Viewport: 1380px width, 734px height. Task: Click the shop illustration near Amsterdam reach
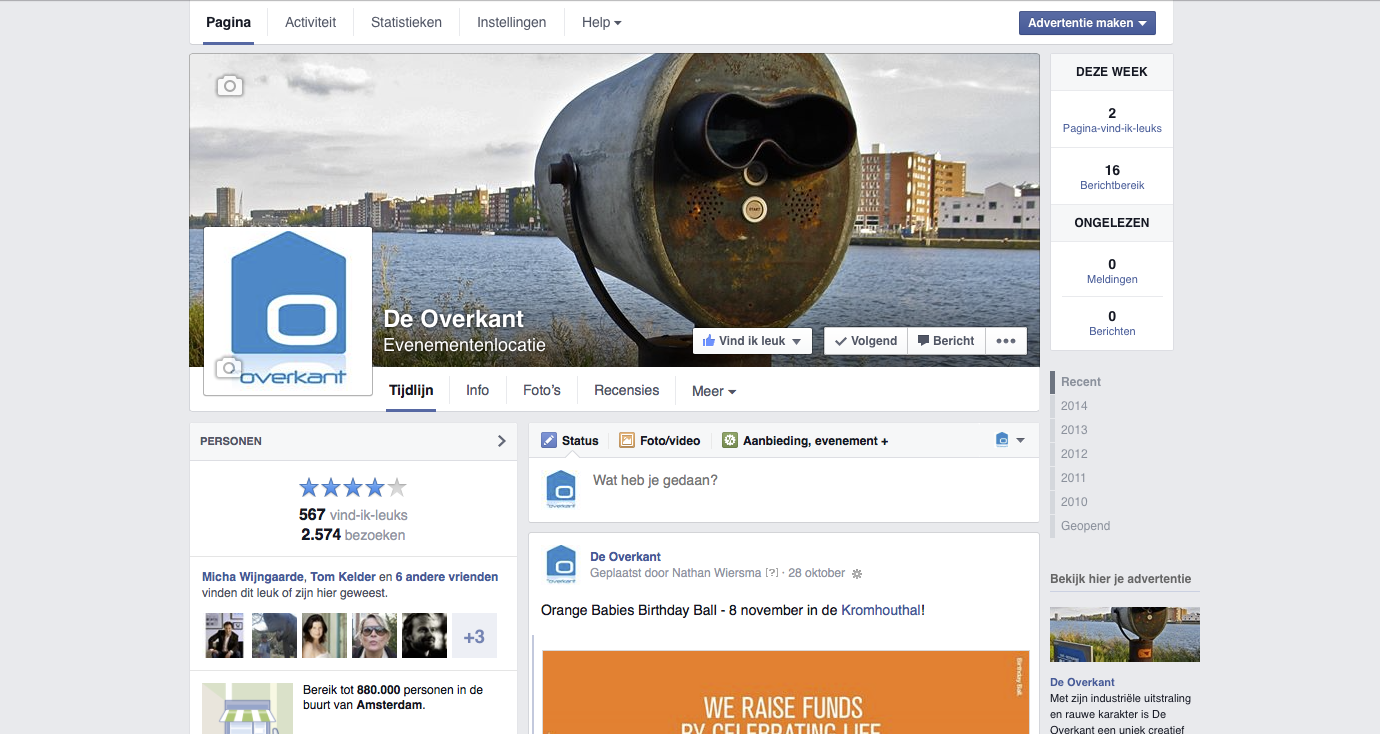click(247, 709)
